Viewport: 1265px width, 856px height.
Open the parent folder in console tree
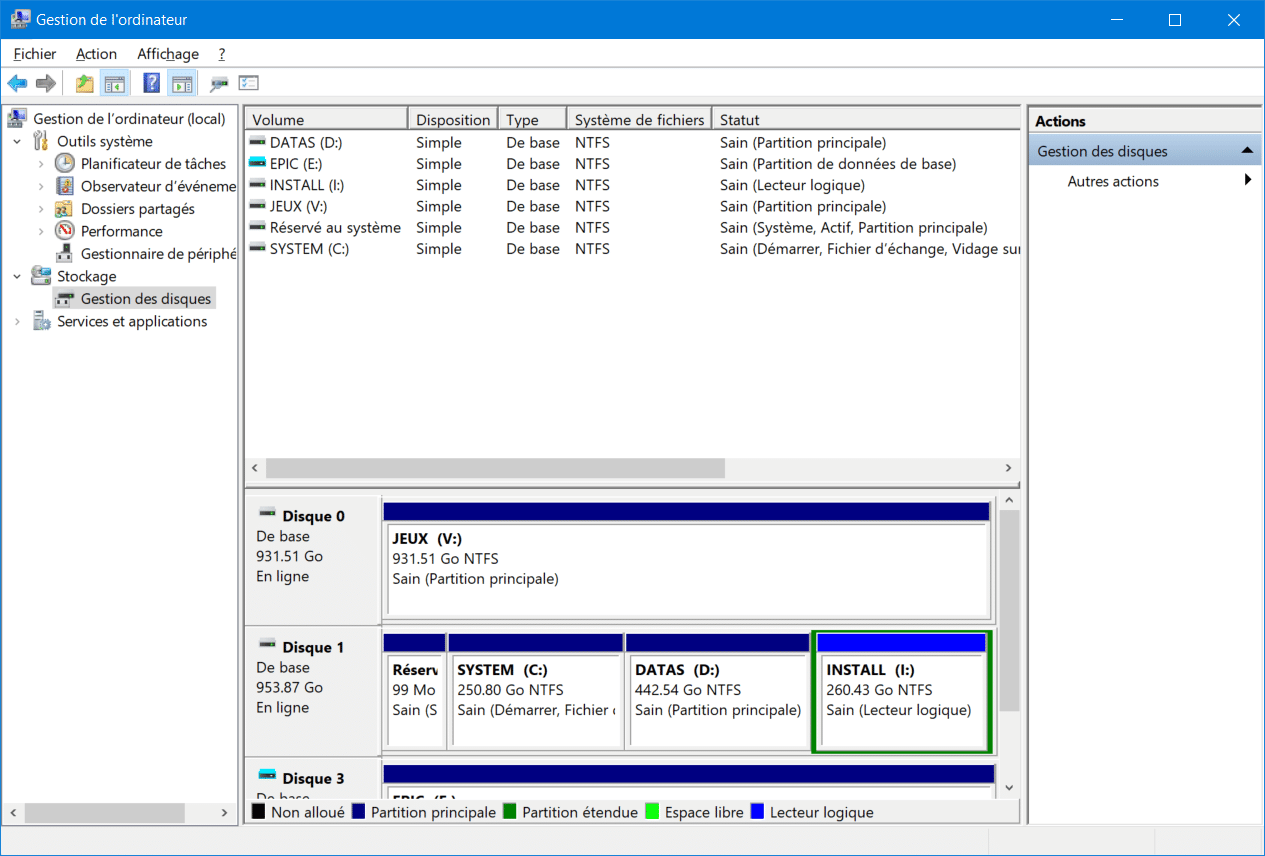pyautogui.click(x=84, y=83)
